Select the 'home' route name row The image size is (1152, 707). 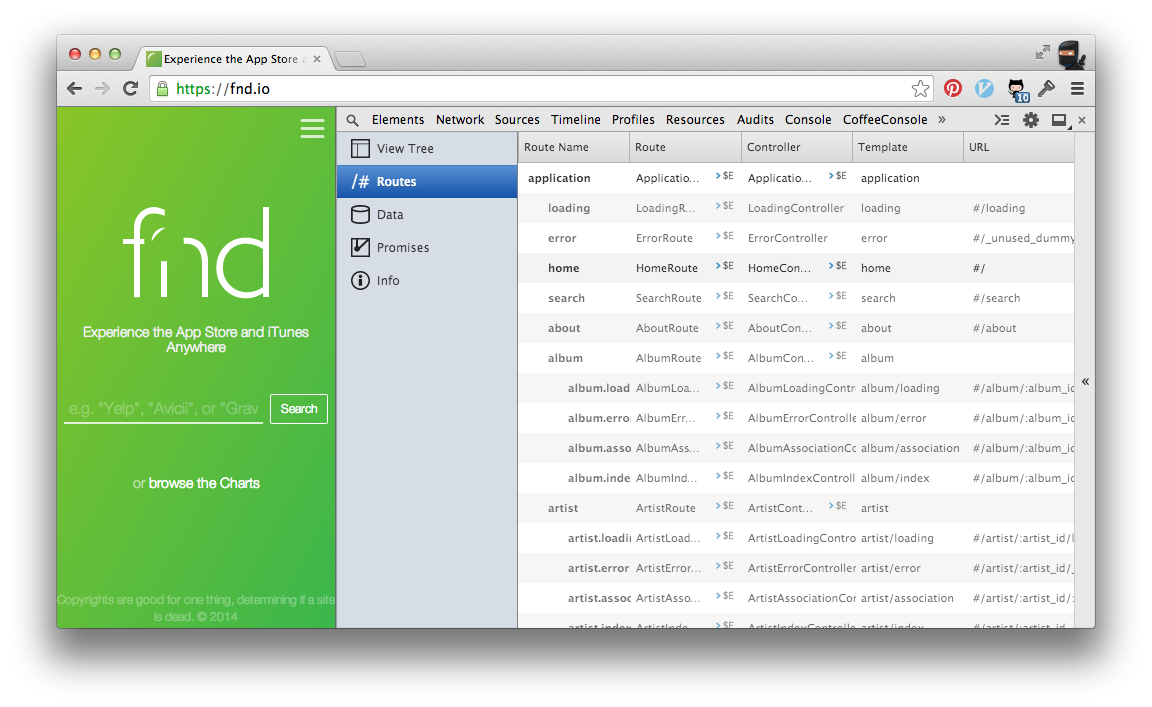click(x=564, y=268)
